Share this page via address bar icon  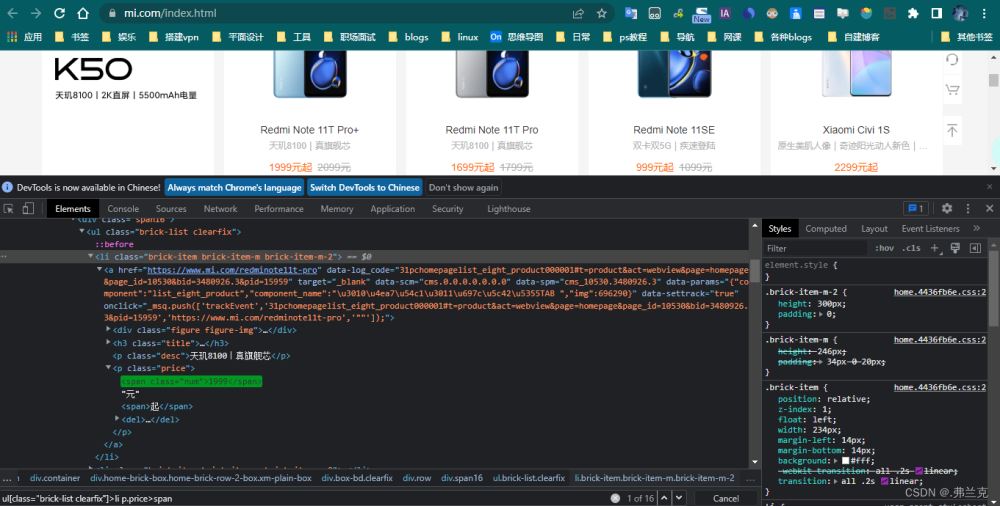(578, 13)
